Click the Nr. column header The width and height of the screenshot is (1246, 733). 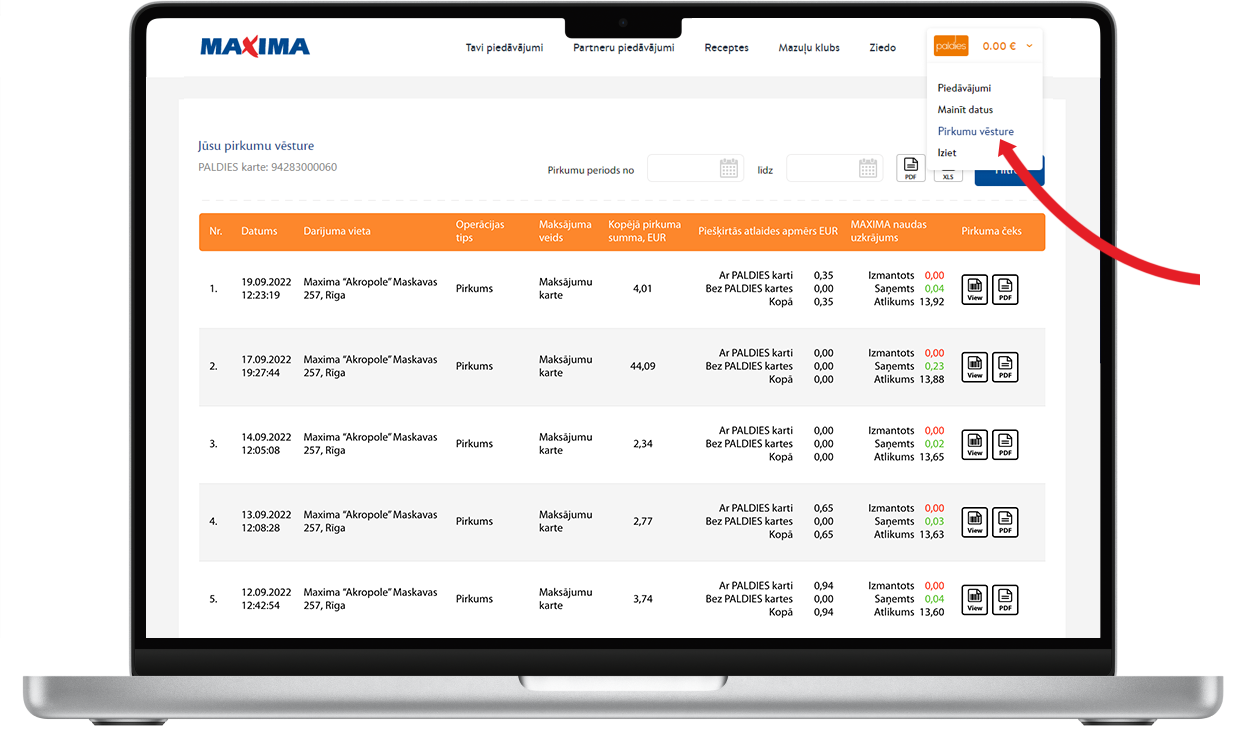(x=216, y=231)
